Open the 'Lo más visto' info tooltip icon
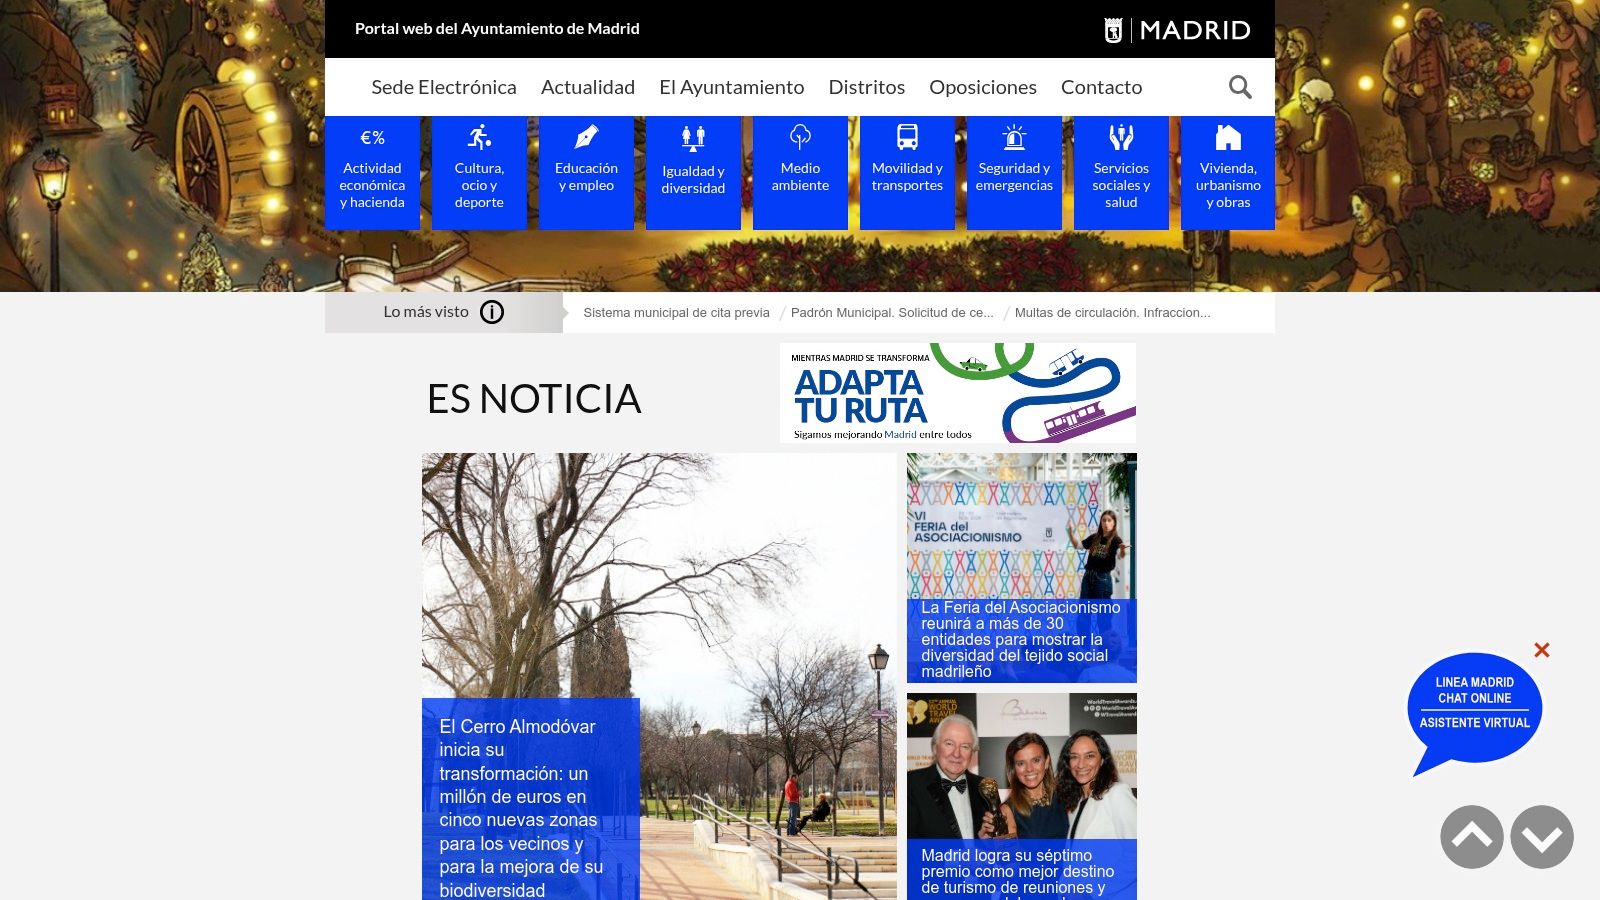The height and width of the screenshot is (900, 1600). 491,312
